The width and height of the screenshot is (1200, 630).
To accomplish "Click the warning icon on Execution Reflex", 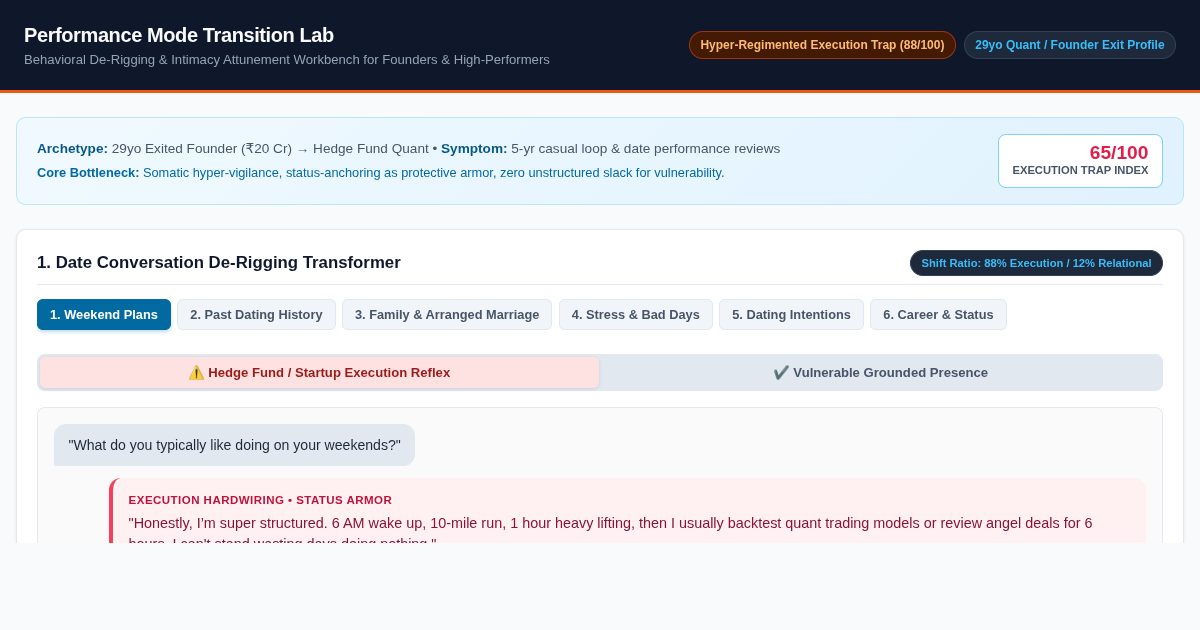I will [x=196, y=373].
